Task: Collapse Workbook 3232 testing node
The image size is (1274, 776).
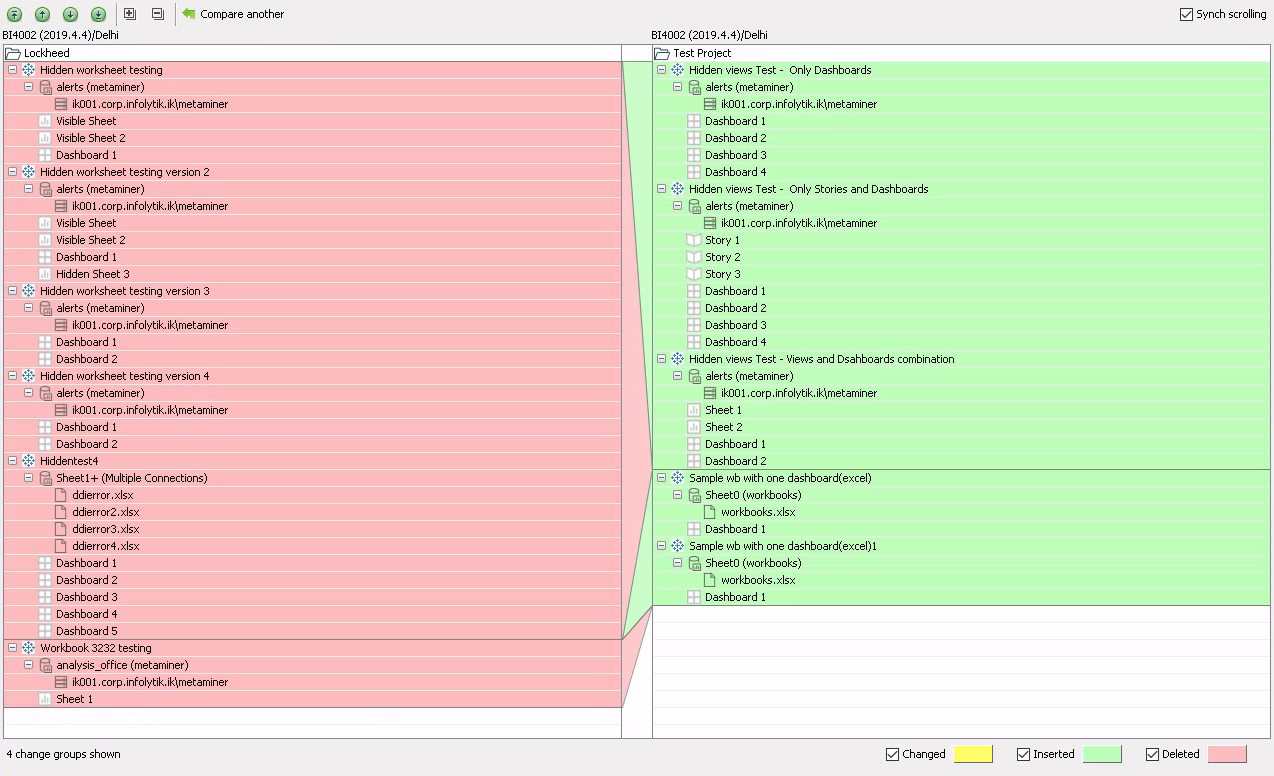Action: point(13,648)
